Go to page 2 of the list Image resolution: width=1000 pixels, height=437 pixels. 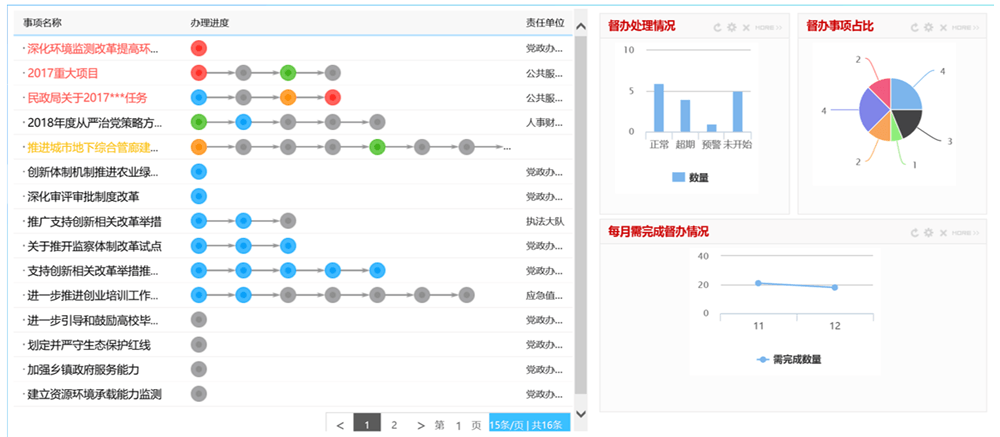click(394, 425)
